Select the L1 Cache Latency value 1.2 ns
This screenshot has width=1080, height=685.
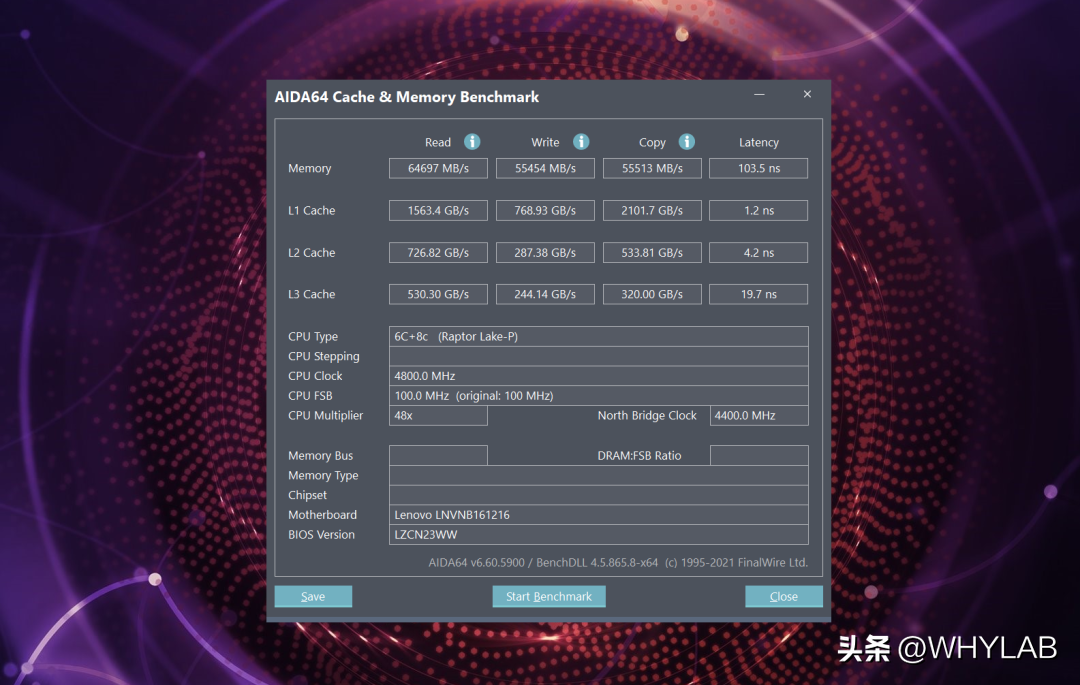coord(758,211)
